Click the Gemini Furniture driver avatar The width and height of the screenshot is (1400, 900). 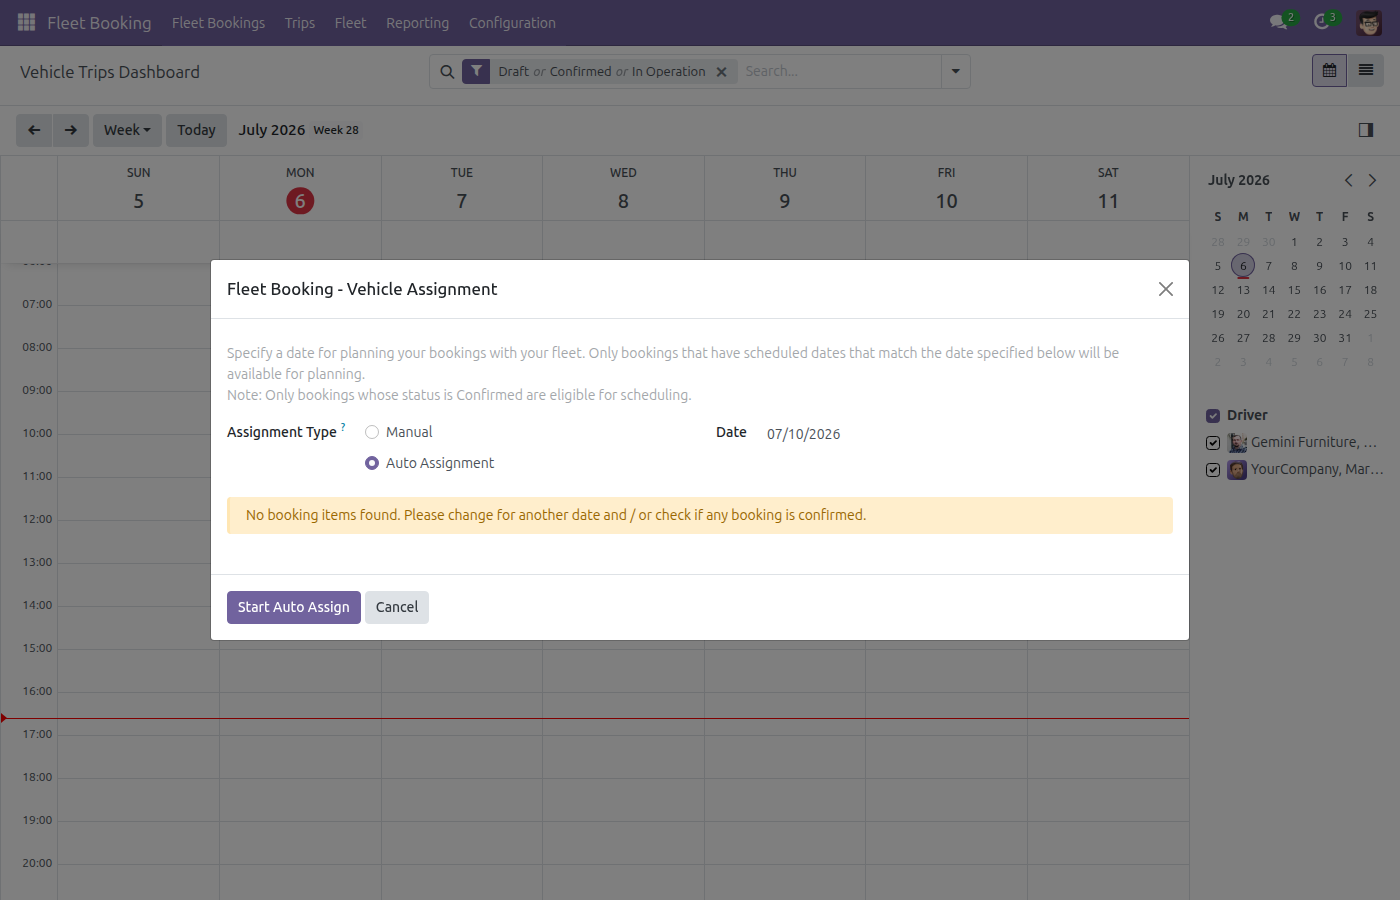tap(1237, 443)
